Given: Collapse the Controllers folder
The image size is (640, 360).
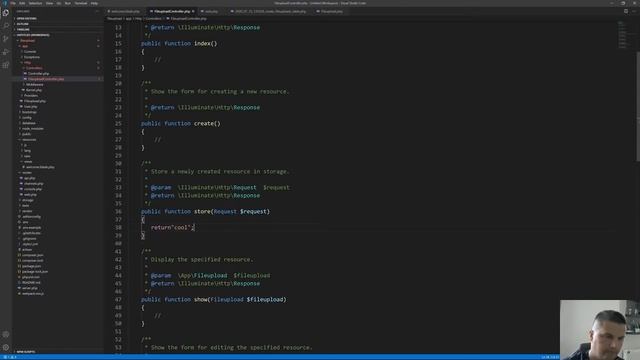Looking at the screenshot, I should coord(34,68).
